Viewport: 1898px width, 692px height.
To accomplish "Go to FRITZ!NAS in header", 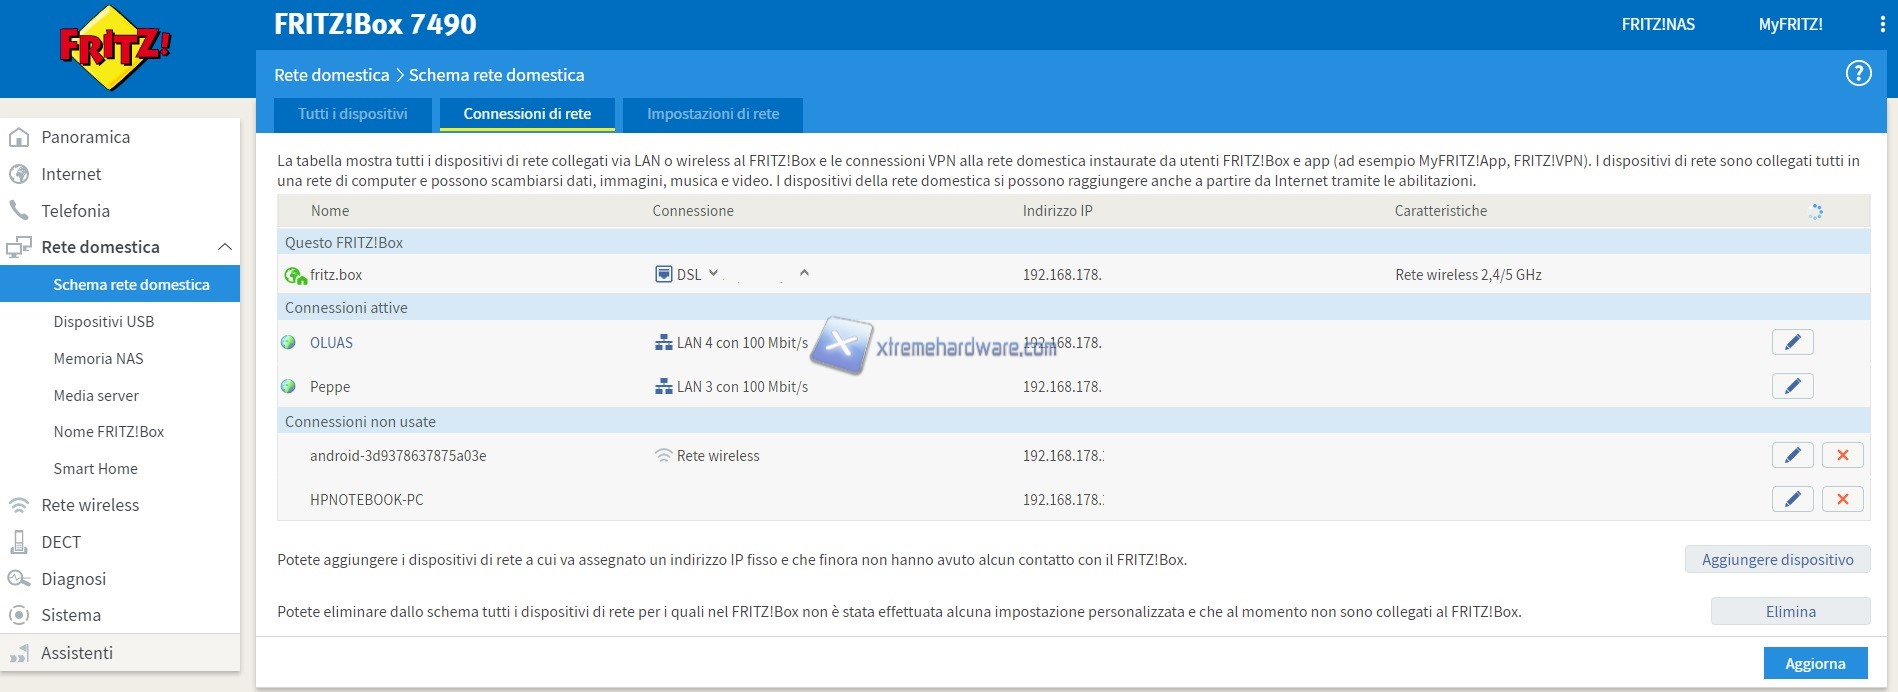I will pyautogui.click(x=1657, y=25).
